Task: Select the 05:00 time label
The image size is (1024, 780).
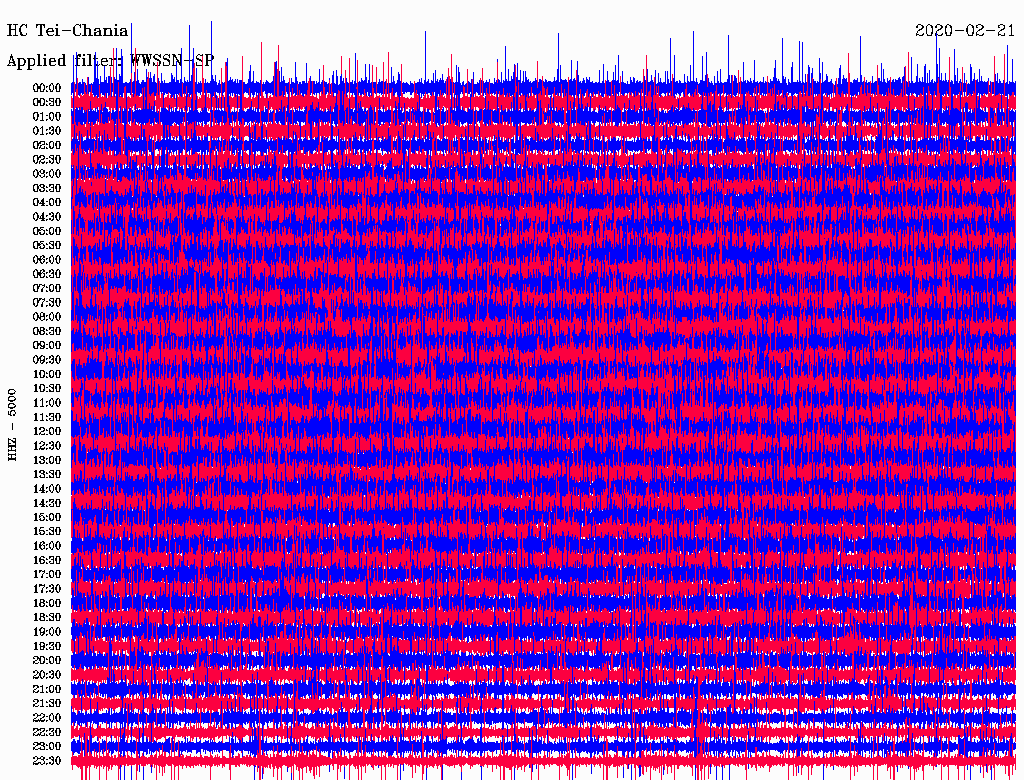Action: (47, 231)
